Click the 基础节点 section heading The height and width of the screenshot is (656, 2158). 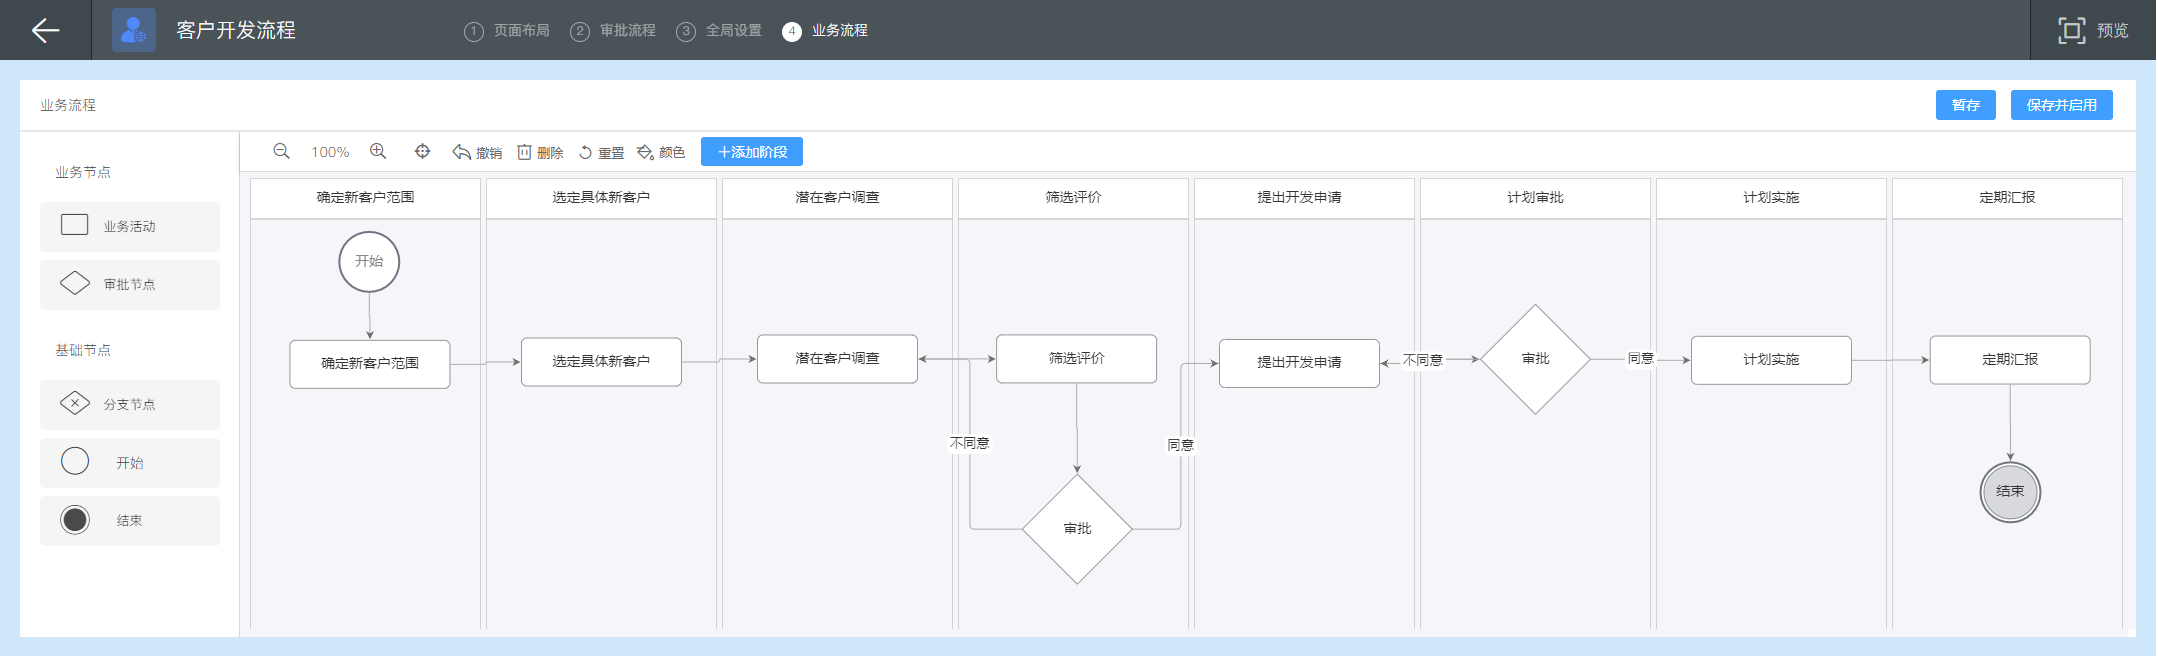(x=83, y=350)
